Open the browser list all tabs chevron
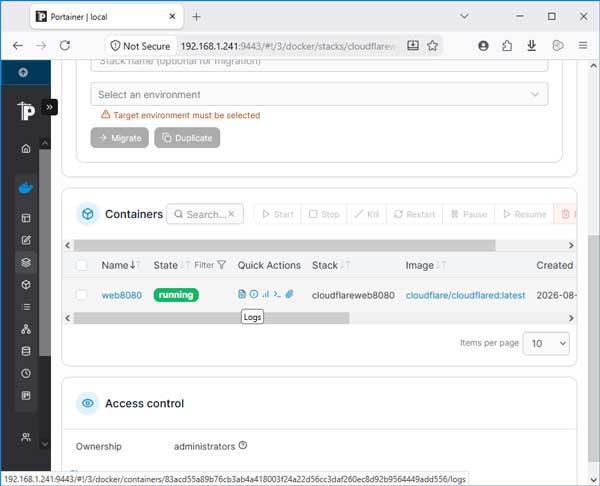Image resolution: width=600 pixels, height=486 pixels. point(464,16)
